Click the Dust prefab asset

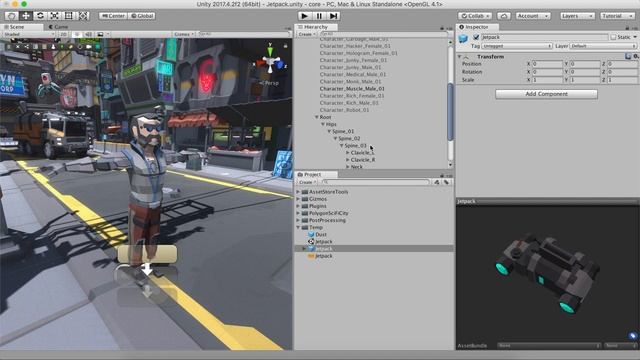pyautogui.click(x=317, y=235)
